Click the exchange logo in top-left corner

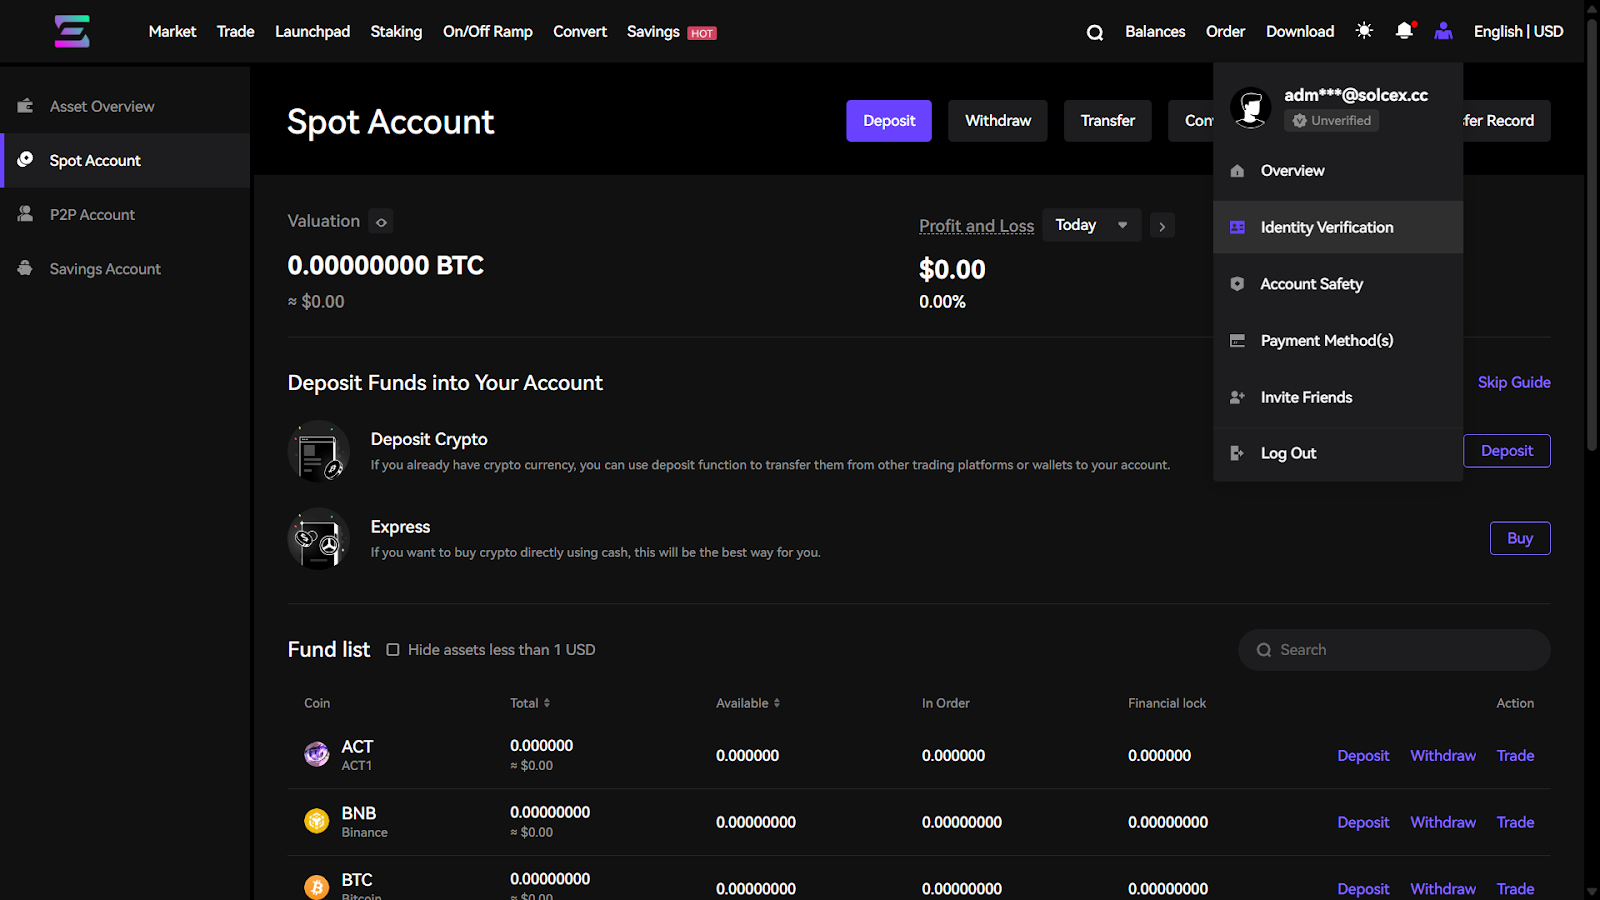pos(72,31)
